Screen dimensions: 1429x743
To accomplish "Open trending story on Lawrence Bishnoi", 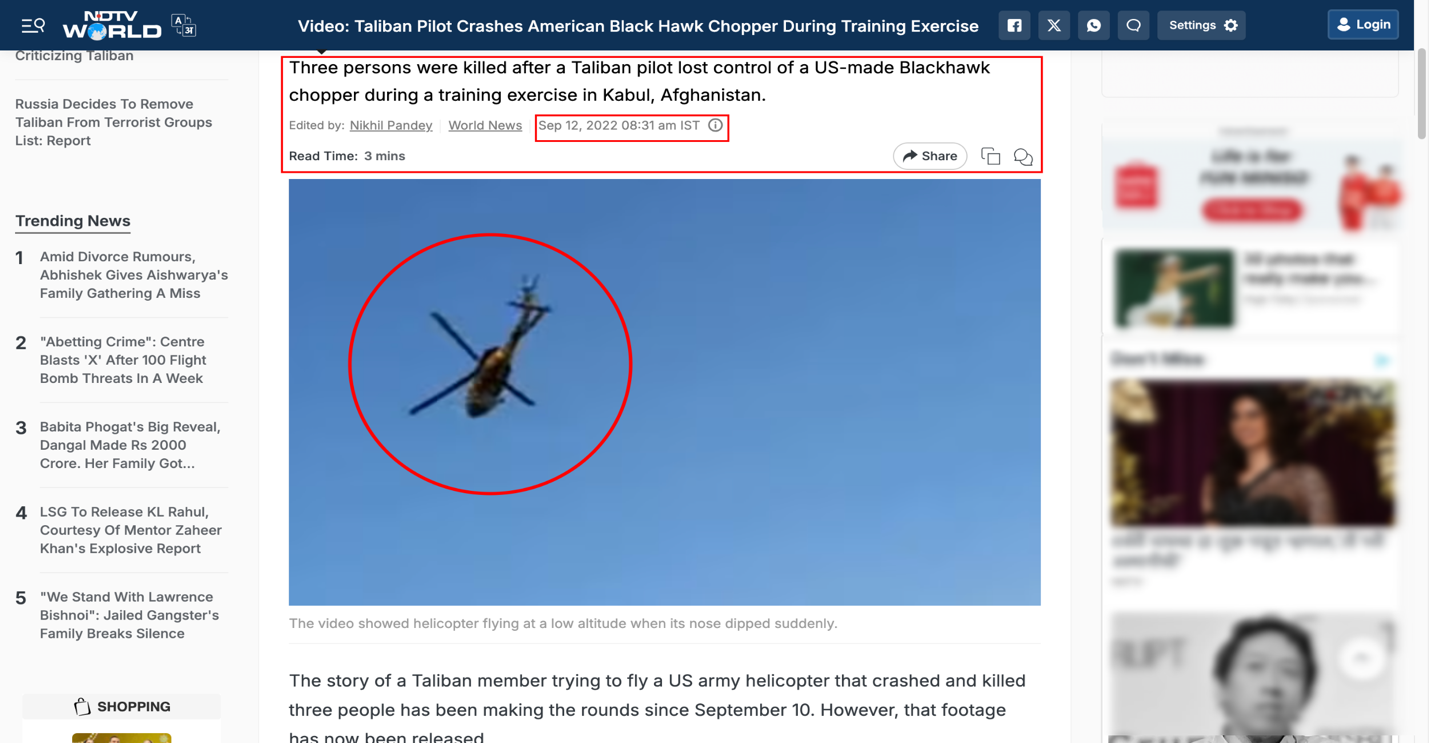I will [130, 615].
